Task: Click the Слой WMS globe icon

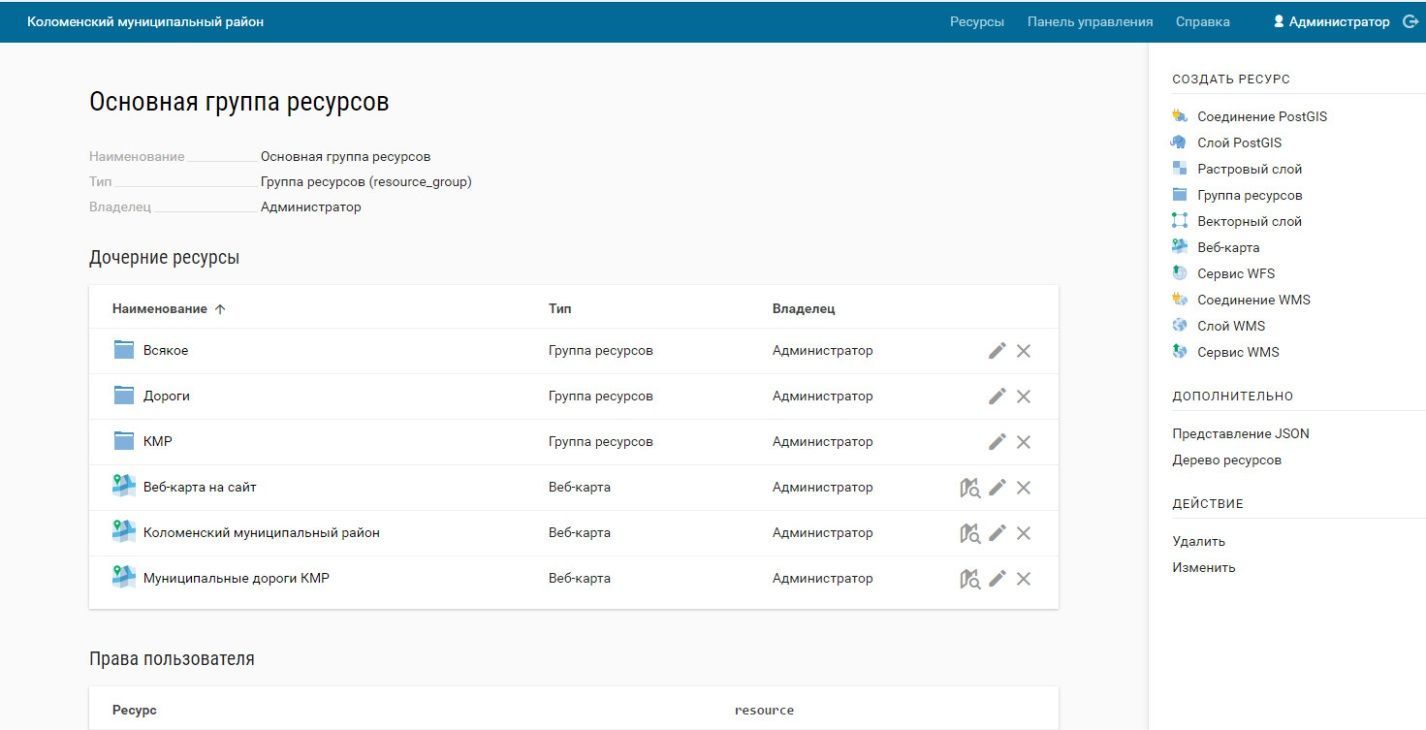Action: point(1178,326)
